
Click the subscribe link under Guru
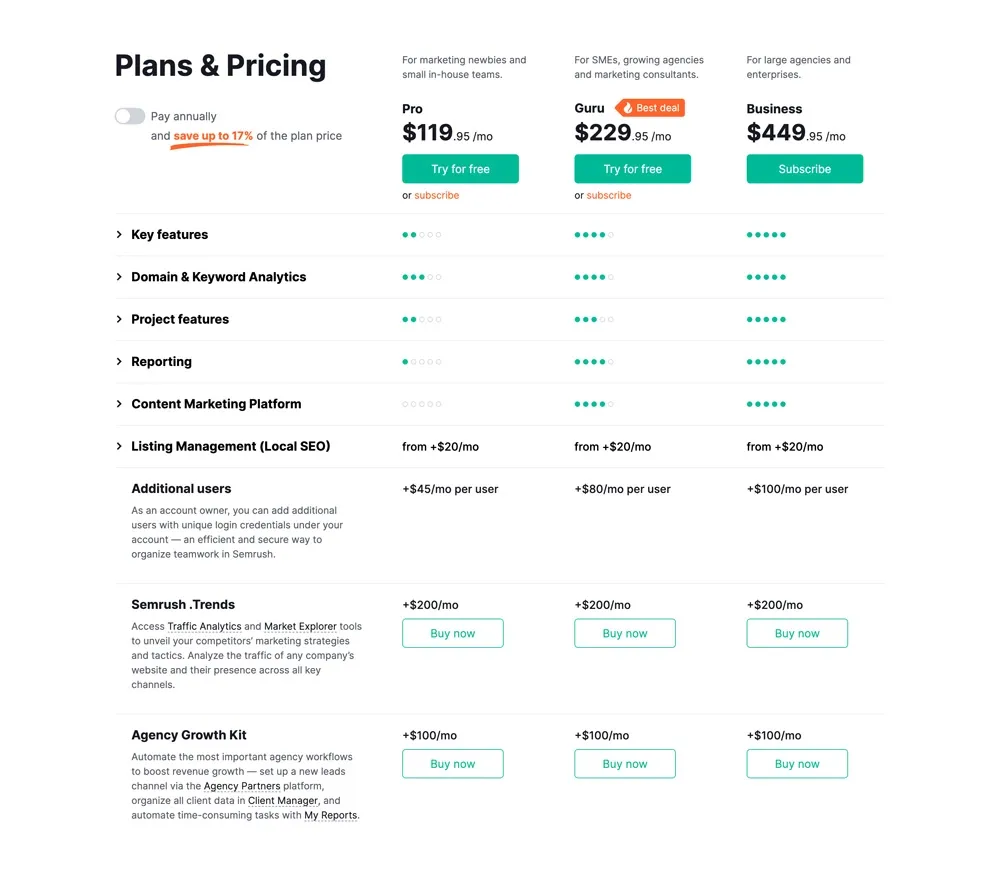click(x=609, y=196)
